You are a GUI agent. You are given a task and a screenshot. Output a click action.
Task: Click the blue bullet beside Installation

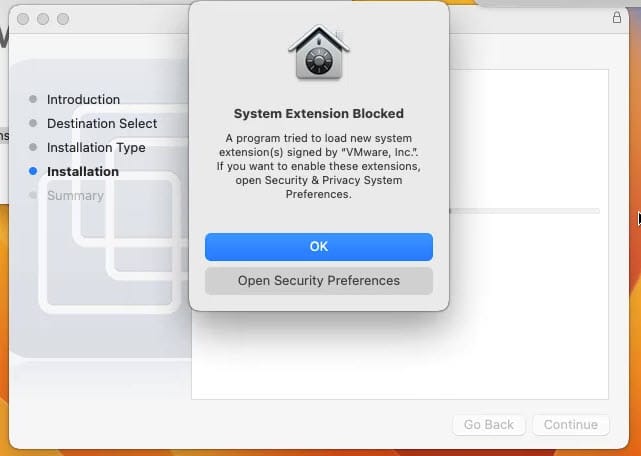pyautogui.click(x=33, y=171)
